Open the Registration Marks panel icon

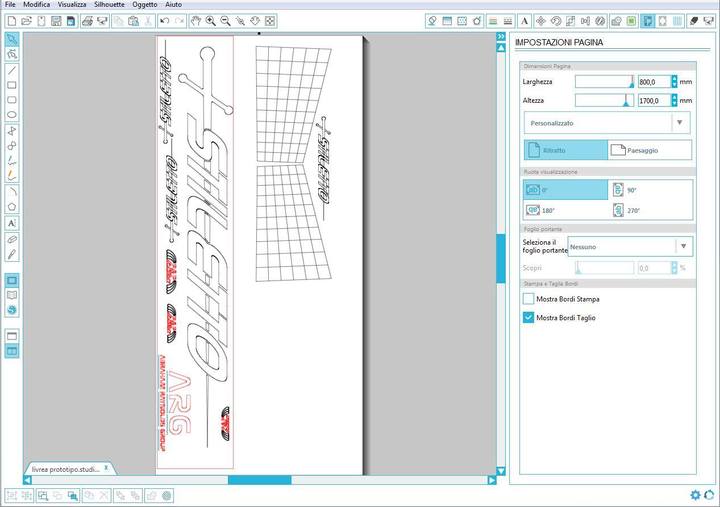coord(663,21)
